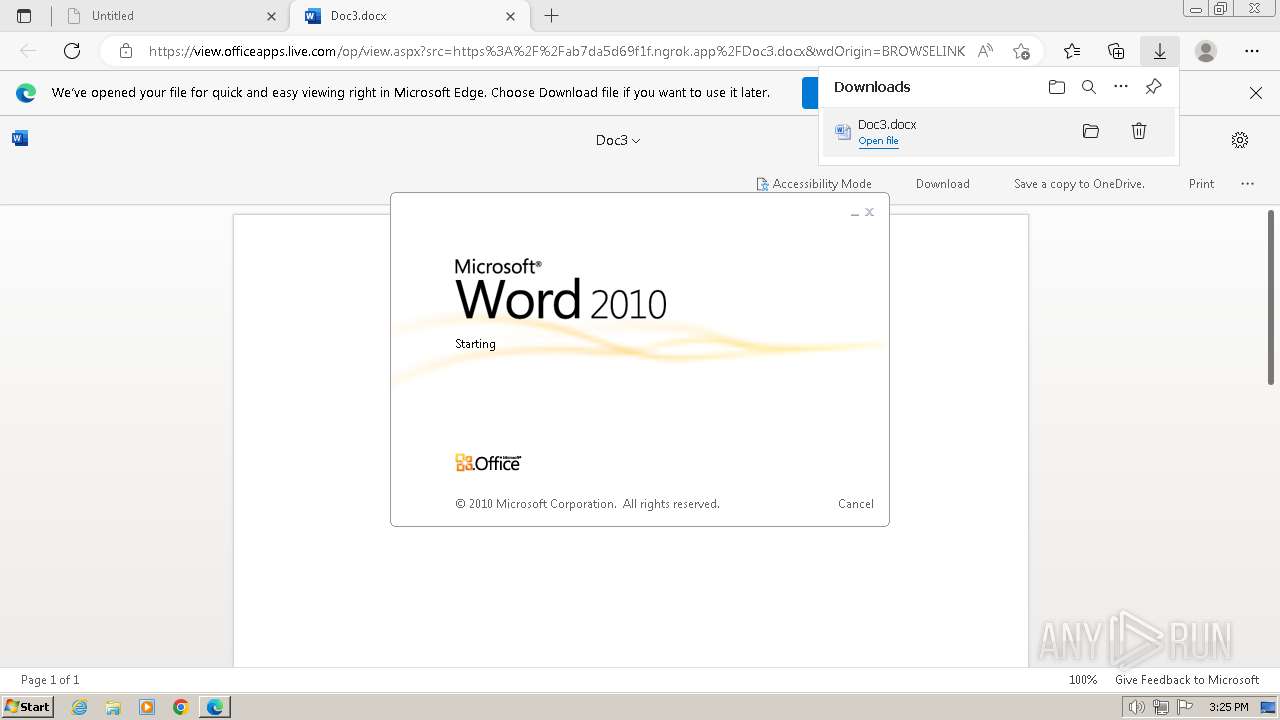Image resolution: width=1280 pixels, height=720 pixels.
Task: Click the Page 1 of 1 indicator
Action: point(50,680)
